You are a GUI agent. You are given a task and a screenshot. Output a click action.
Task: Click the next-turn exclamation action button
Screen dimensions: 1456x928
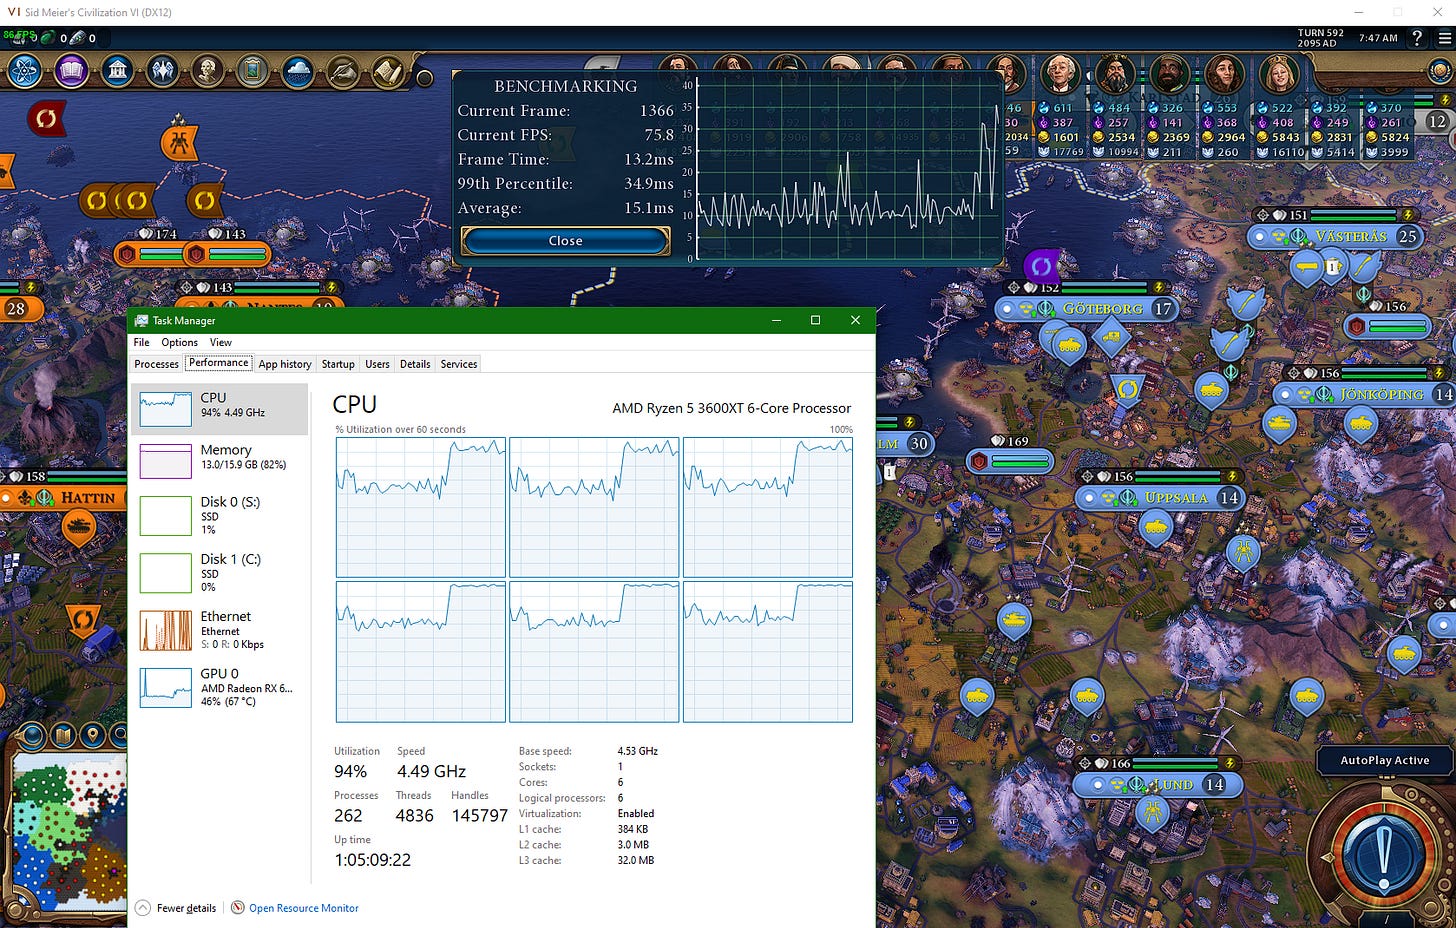pyautogui.click(x=1385, y=855)
